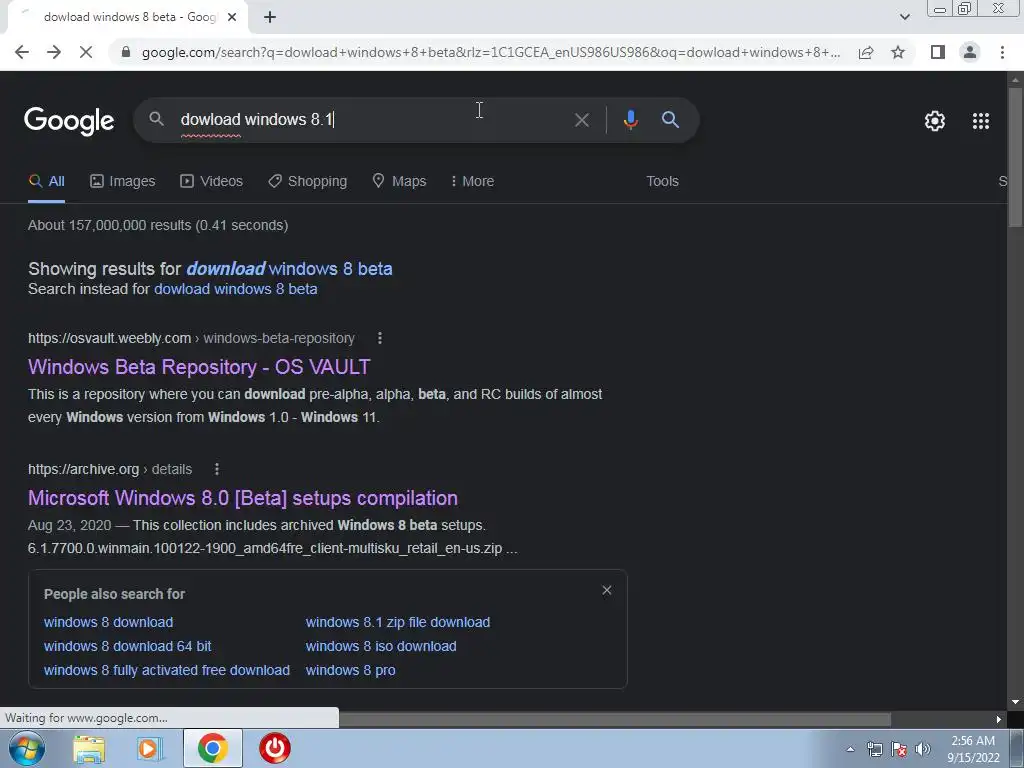Search for 'windows 8 download'
This screenshot has width=1024, height=768.
[108, 622]
